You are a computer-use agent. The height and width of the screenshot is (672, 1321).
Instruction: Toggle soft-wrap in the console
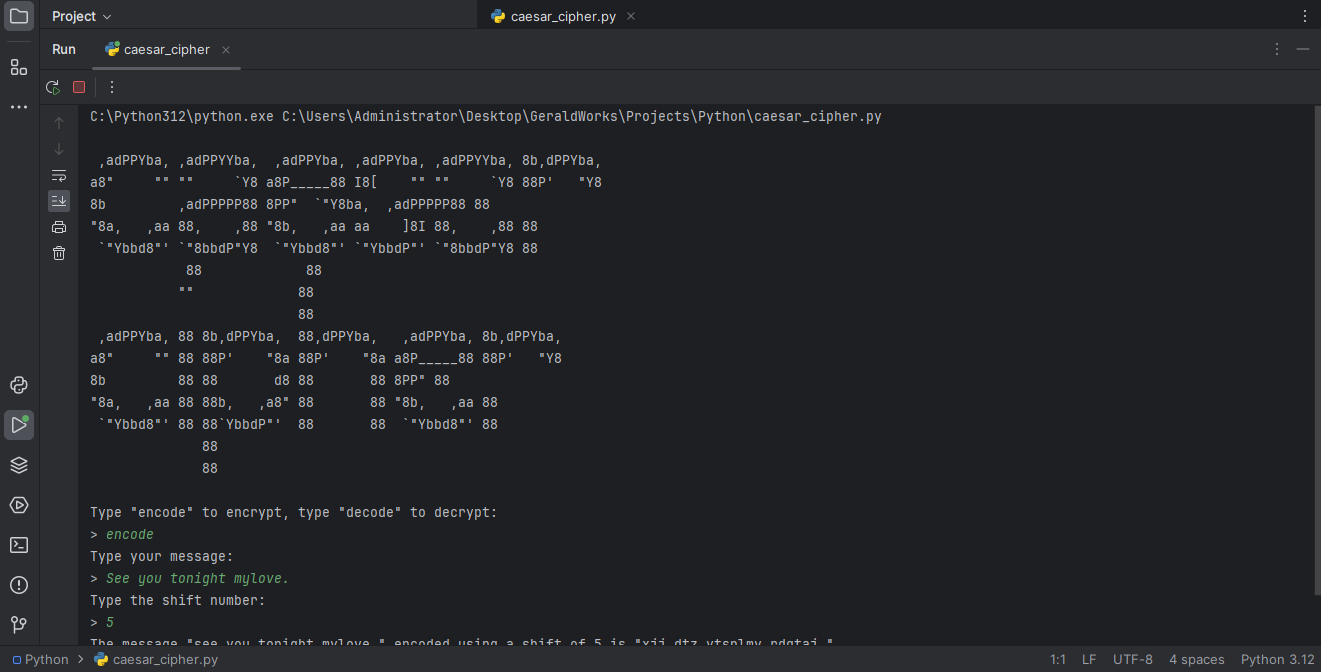[59, 175]
